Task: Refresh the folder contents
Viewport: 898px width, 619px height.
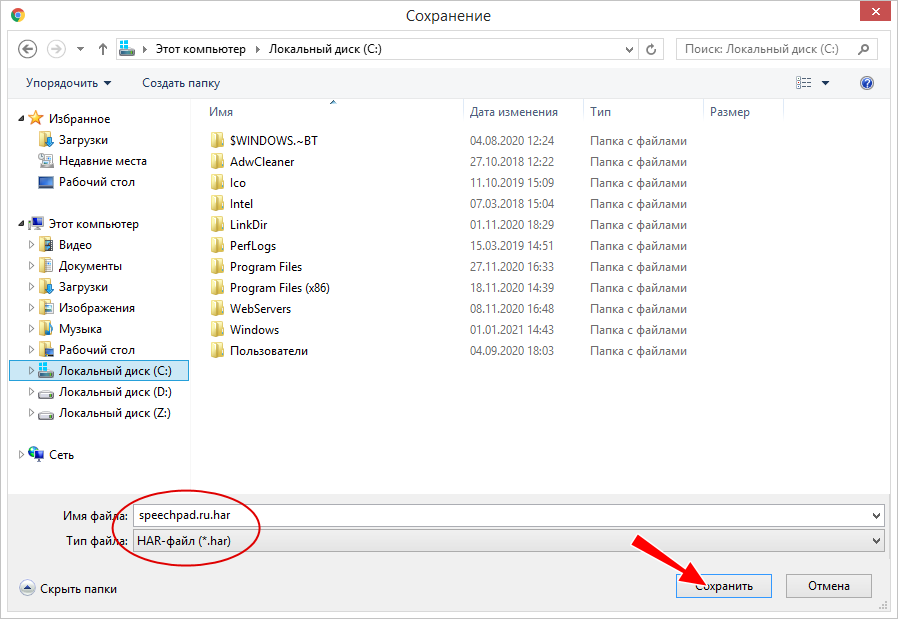Action: point(651,50)
